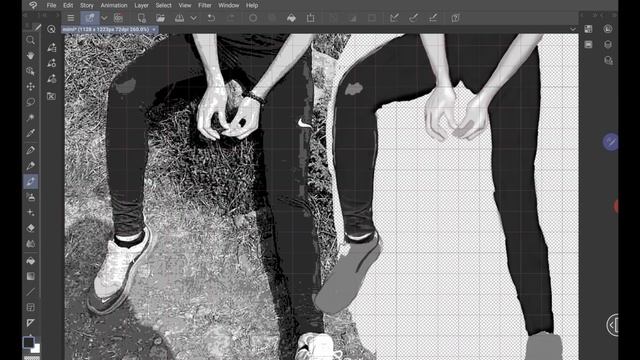This screenshot has height=360, width=640.
Task: Select the Zoom magnifier tool
Action: 31,40
